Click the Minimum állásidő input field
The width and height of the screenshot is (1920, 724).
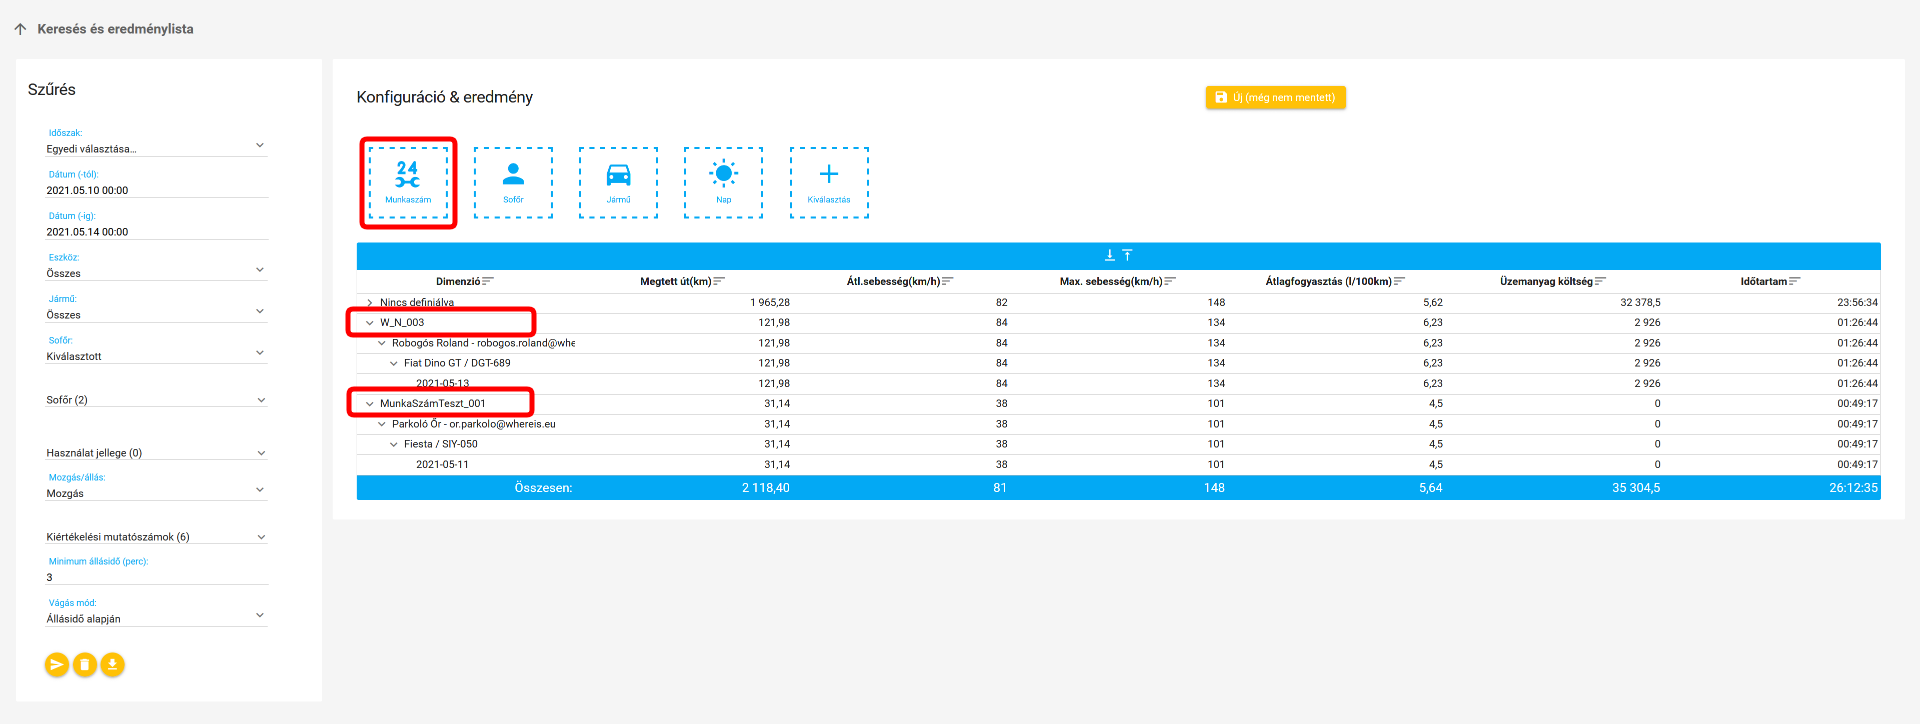point(156,577)
